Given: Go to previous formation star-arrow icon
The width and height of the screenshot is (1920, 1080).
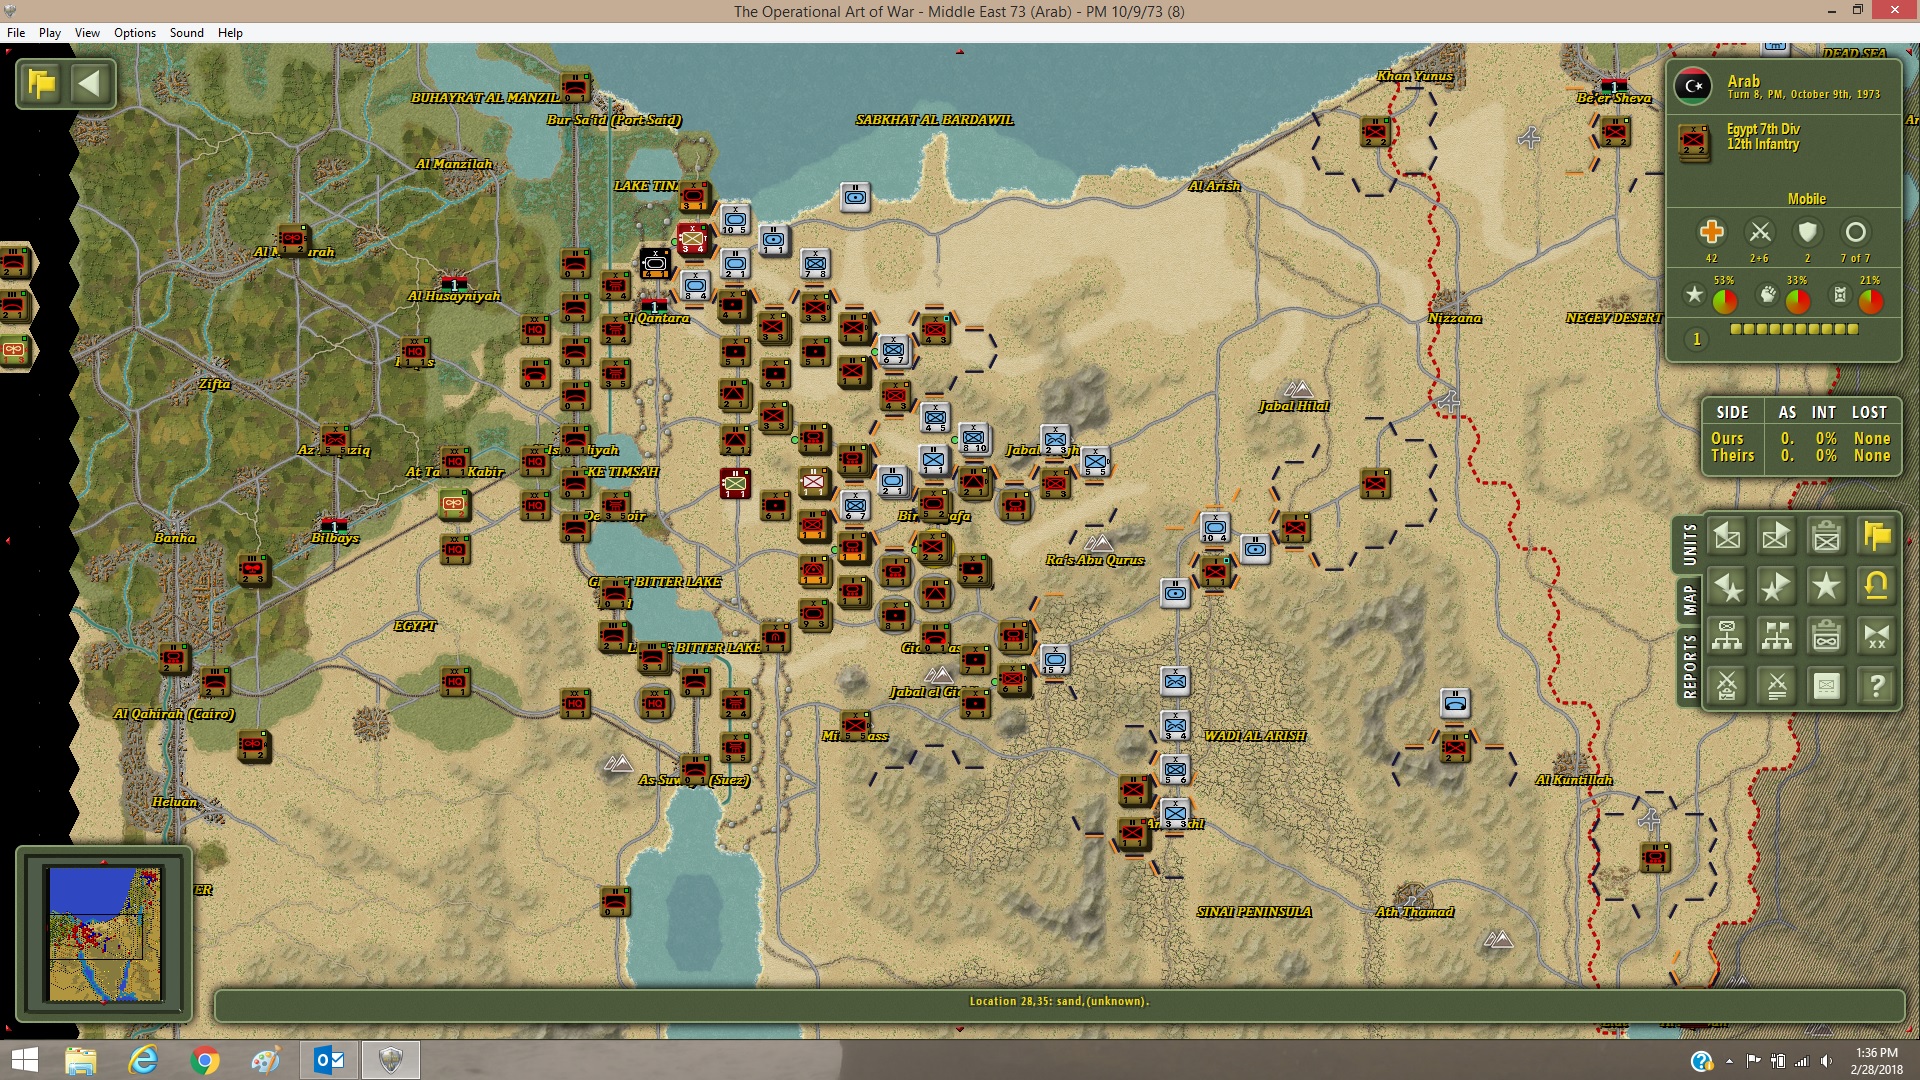Looking at the screenshot, I should (x=1727, y=587).
